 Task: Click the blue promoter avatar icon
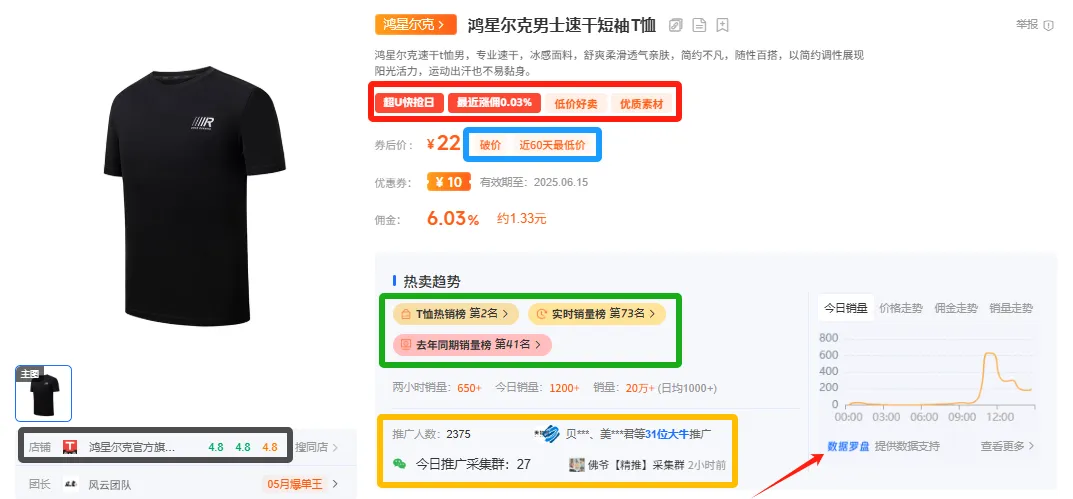[548, 434]
